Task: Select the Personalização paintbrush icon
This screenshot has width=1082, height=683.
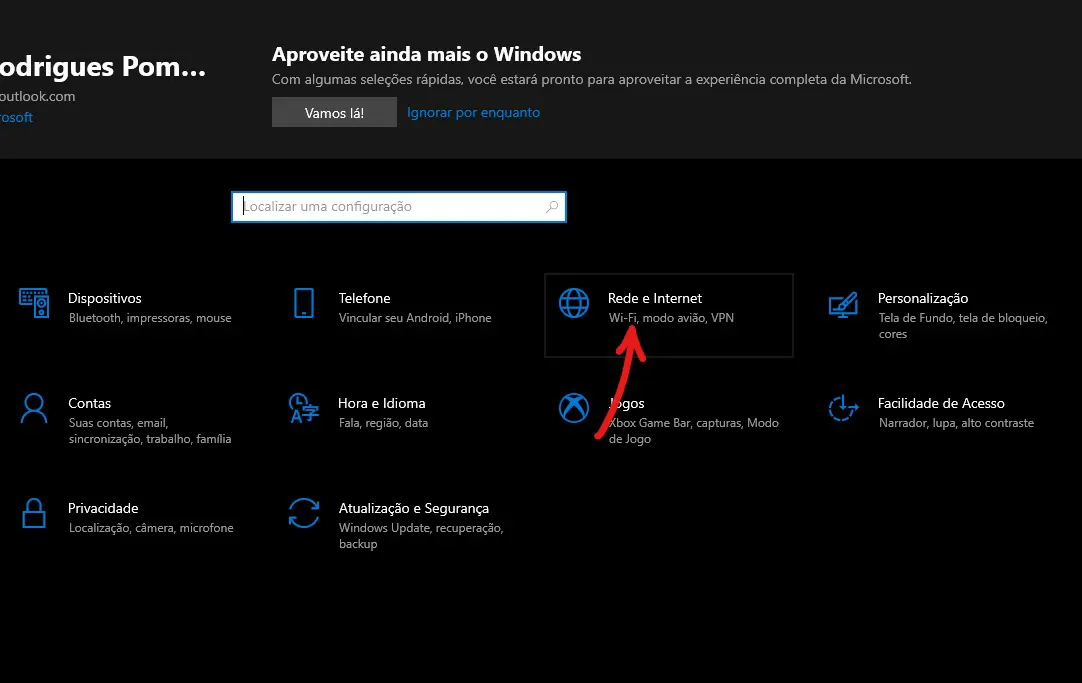Action: (x=843, y=304)
